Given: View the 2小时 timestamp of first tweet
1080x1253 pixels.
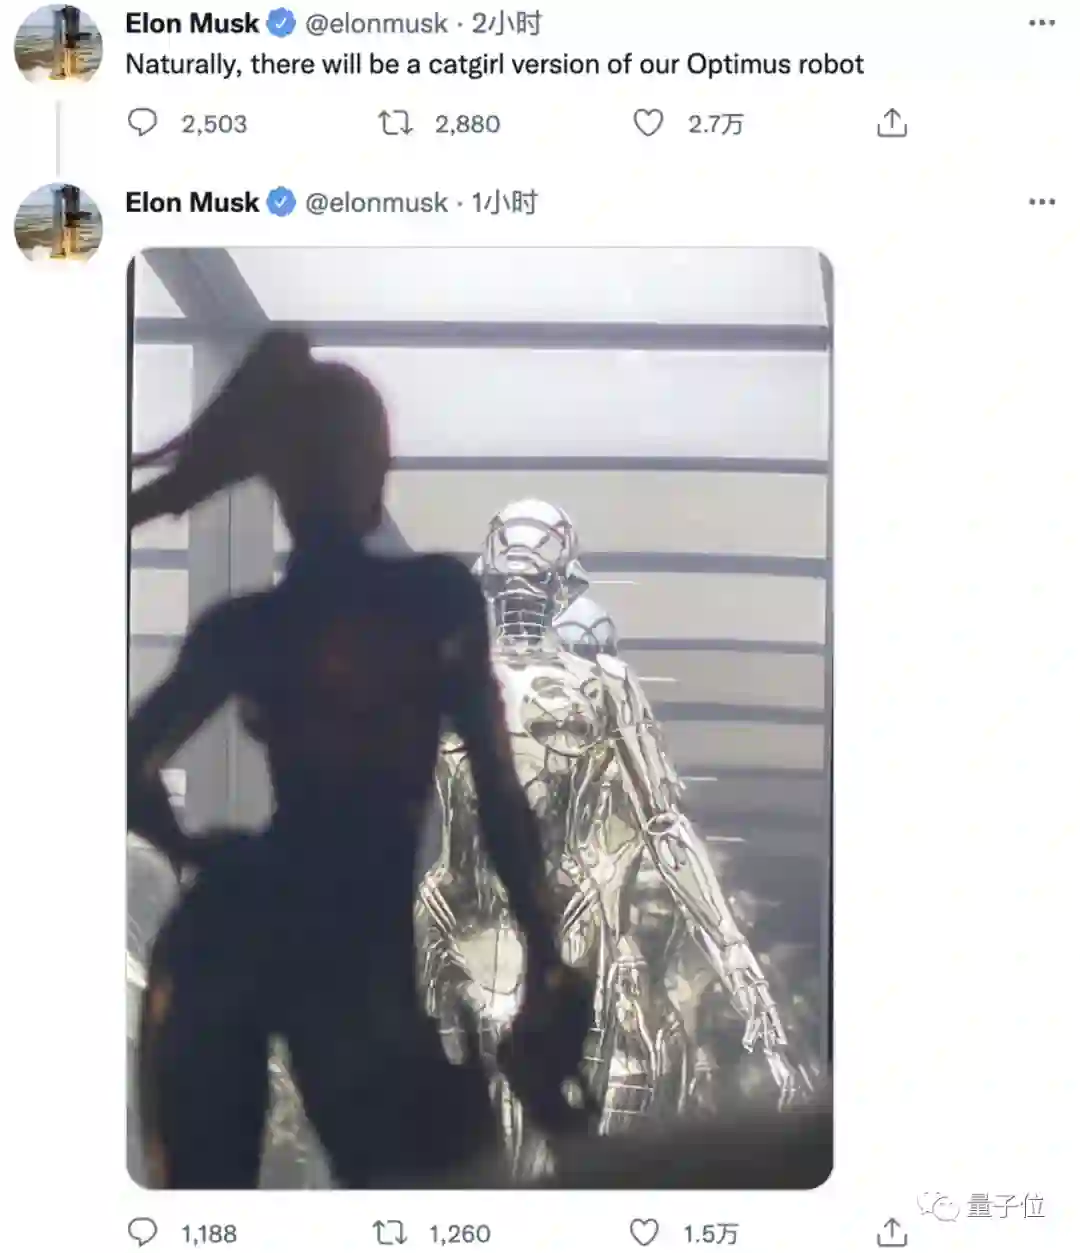Looking at the screenshot, I should click(507, 23).
